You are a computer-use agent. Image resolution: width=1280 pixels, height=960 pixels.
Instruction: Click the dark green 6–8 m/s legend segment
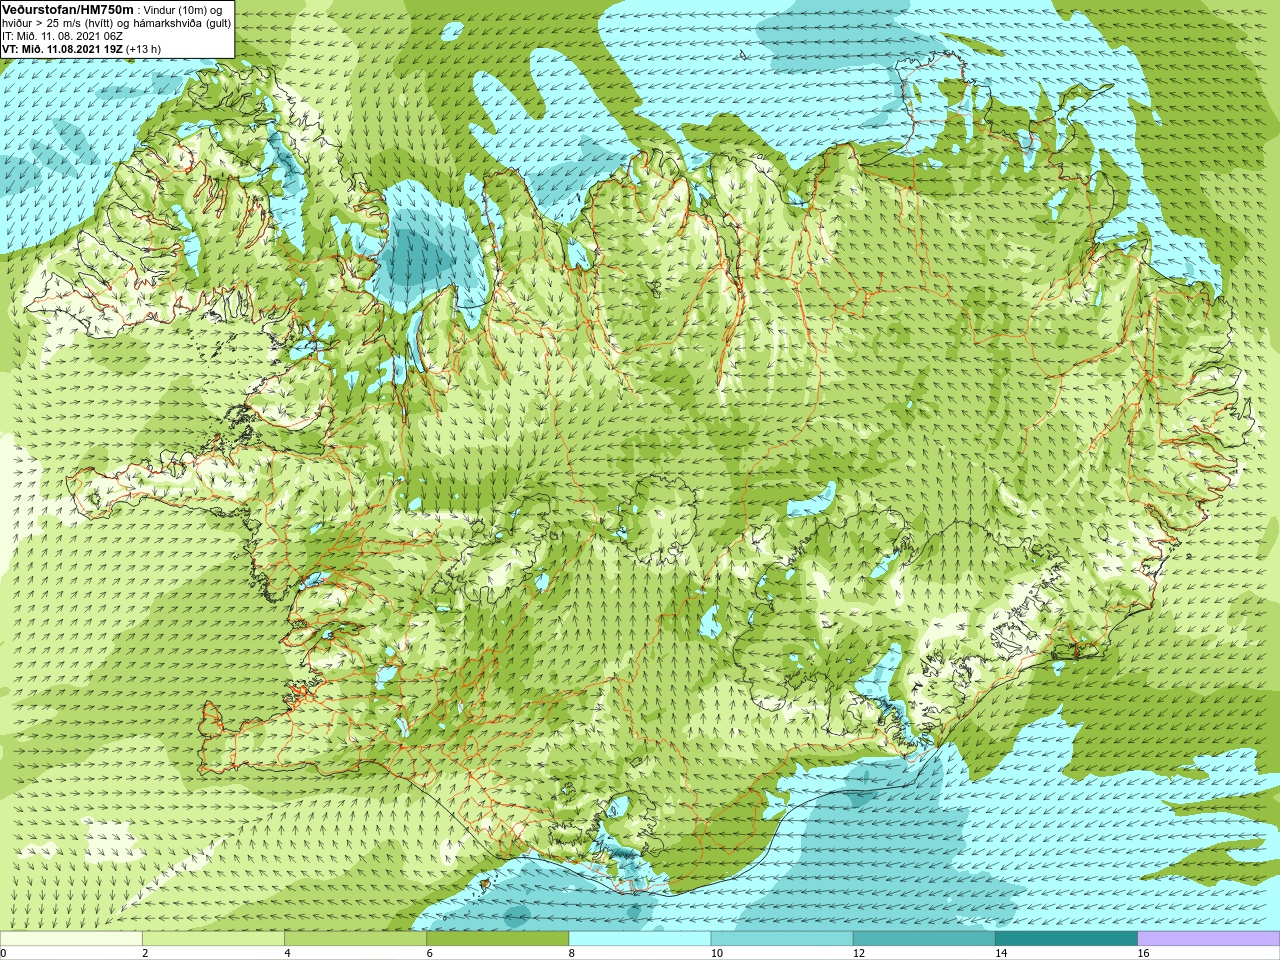pyautogui.click(x=497, y=939)
